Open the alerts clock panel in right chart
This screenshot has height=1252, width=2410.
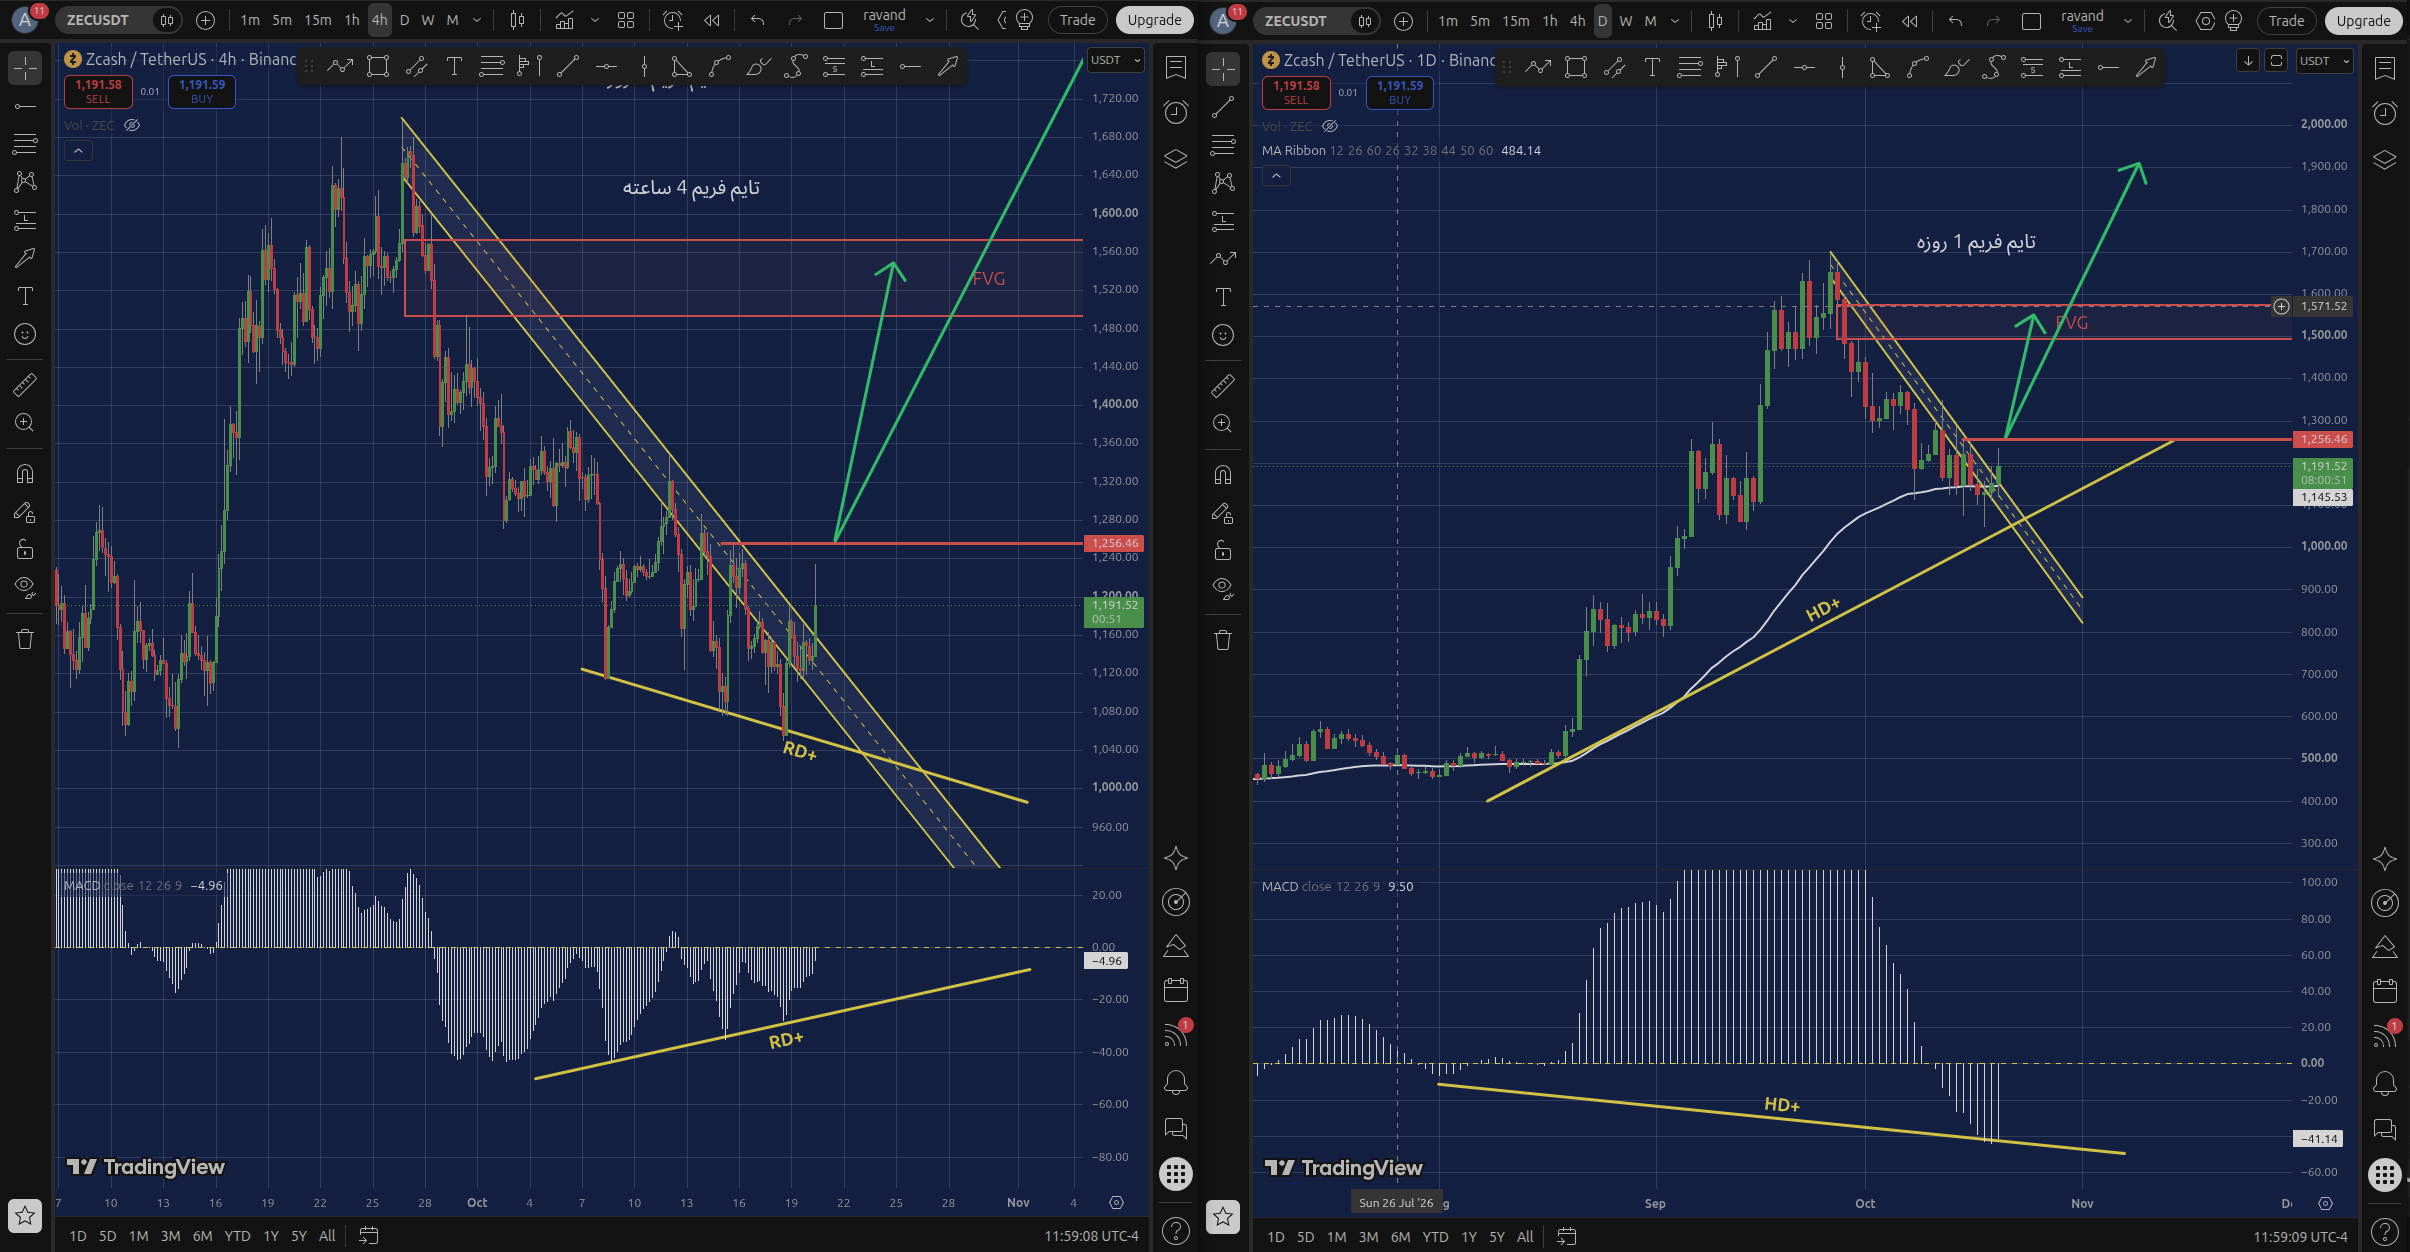(2385, 113)
